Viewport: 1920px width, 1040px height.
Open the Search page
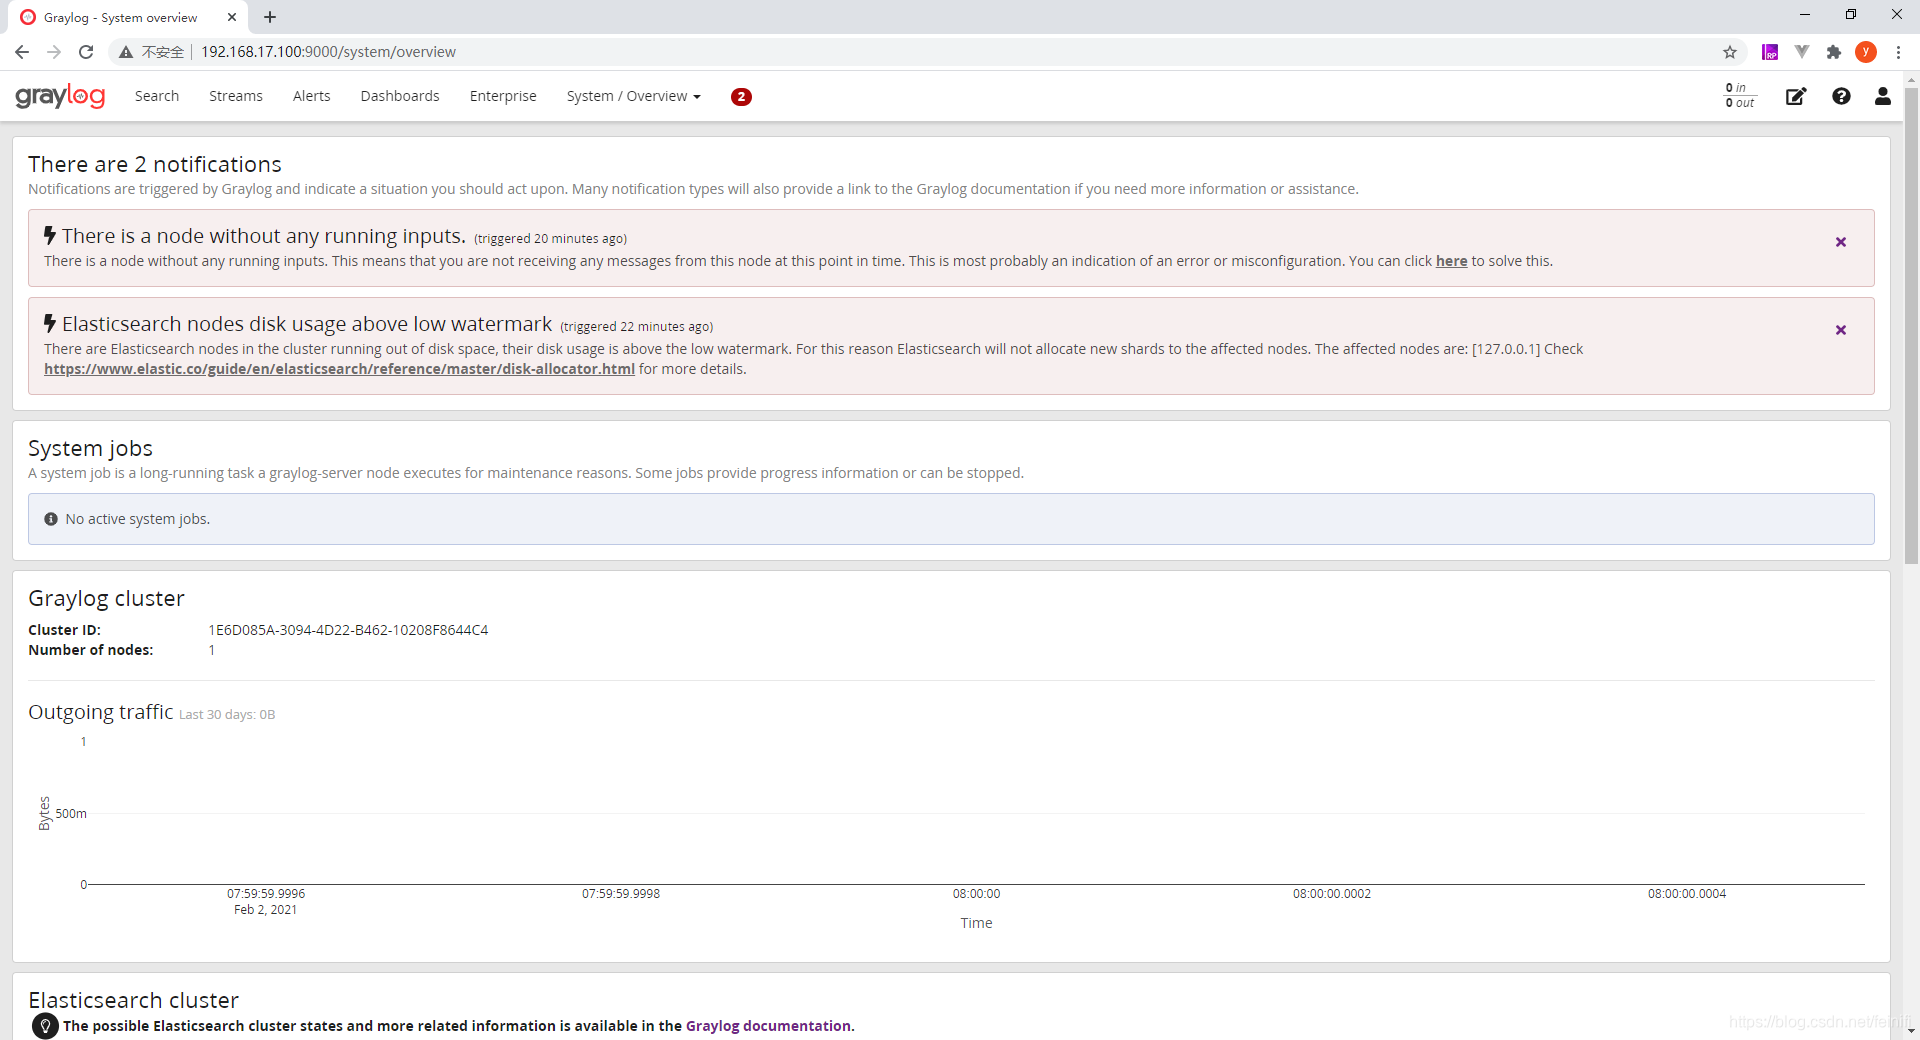tap(157, 96)
